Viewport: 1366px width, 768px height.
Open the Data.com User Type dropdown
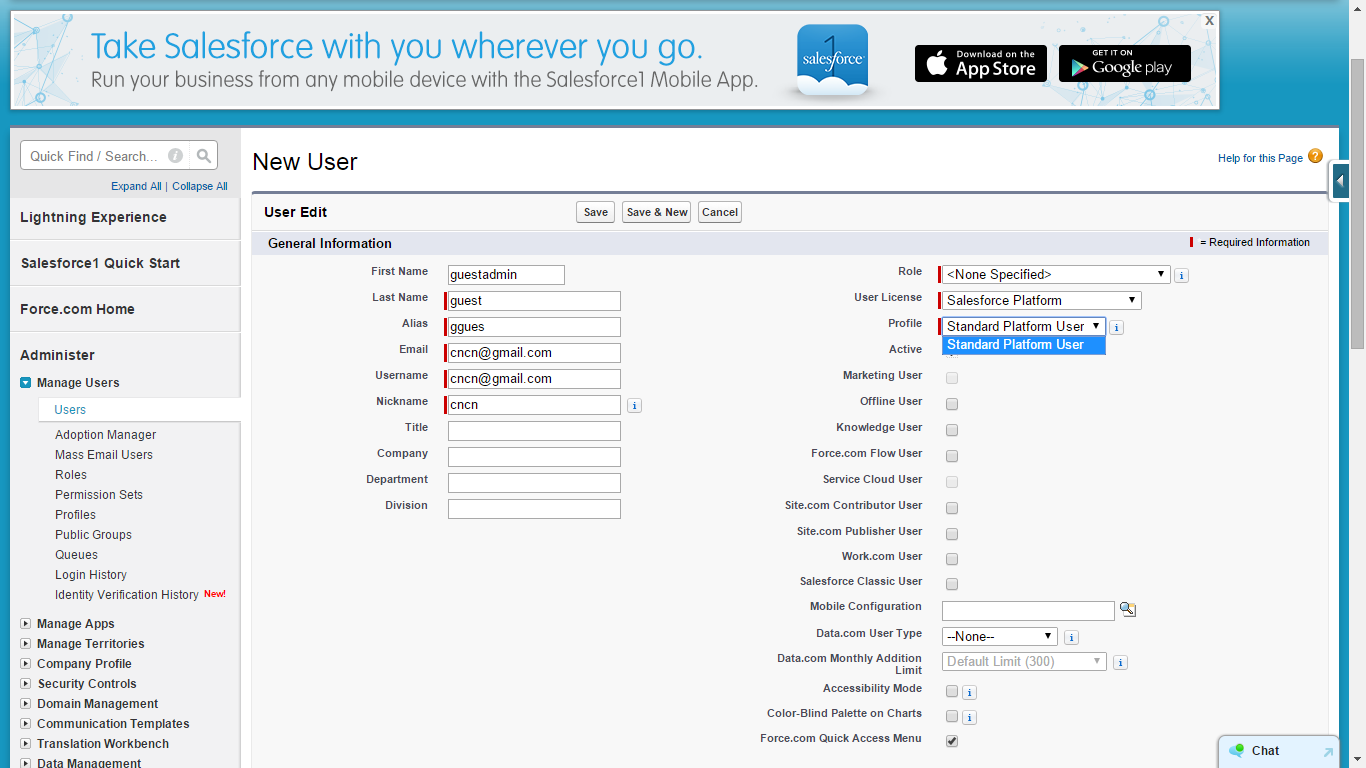click(1000, 636)
